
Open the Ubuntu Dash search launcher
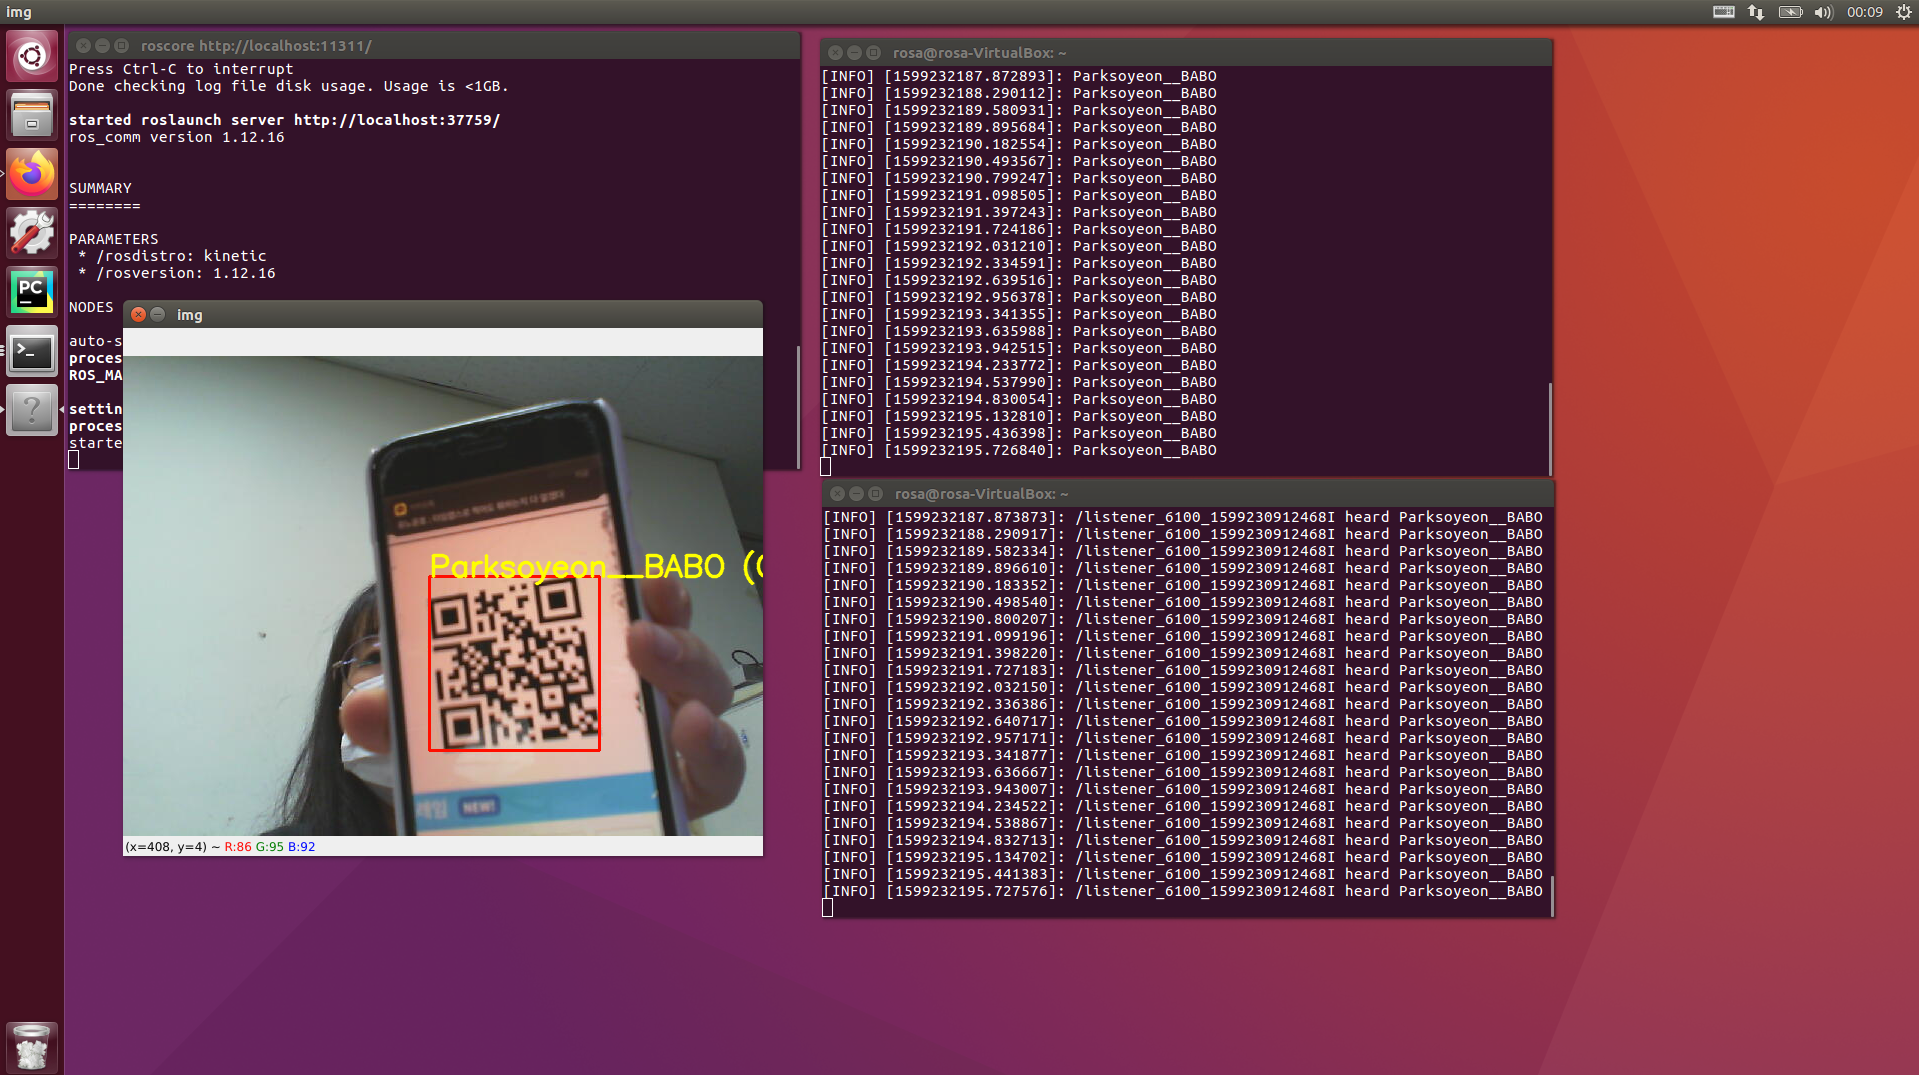(x=32, y=56)
